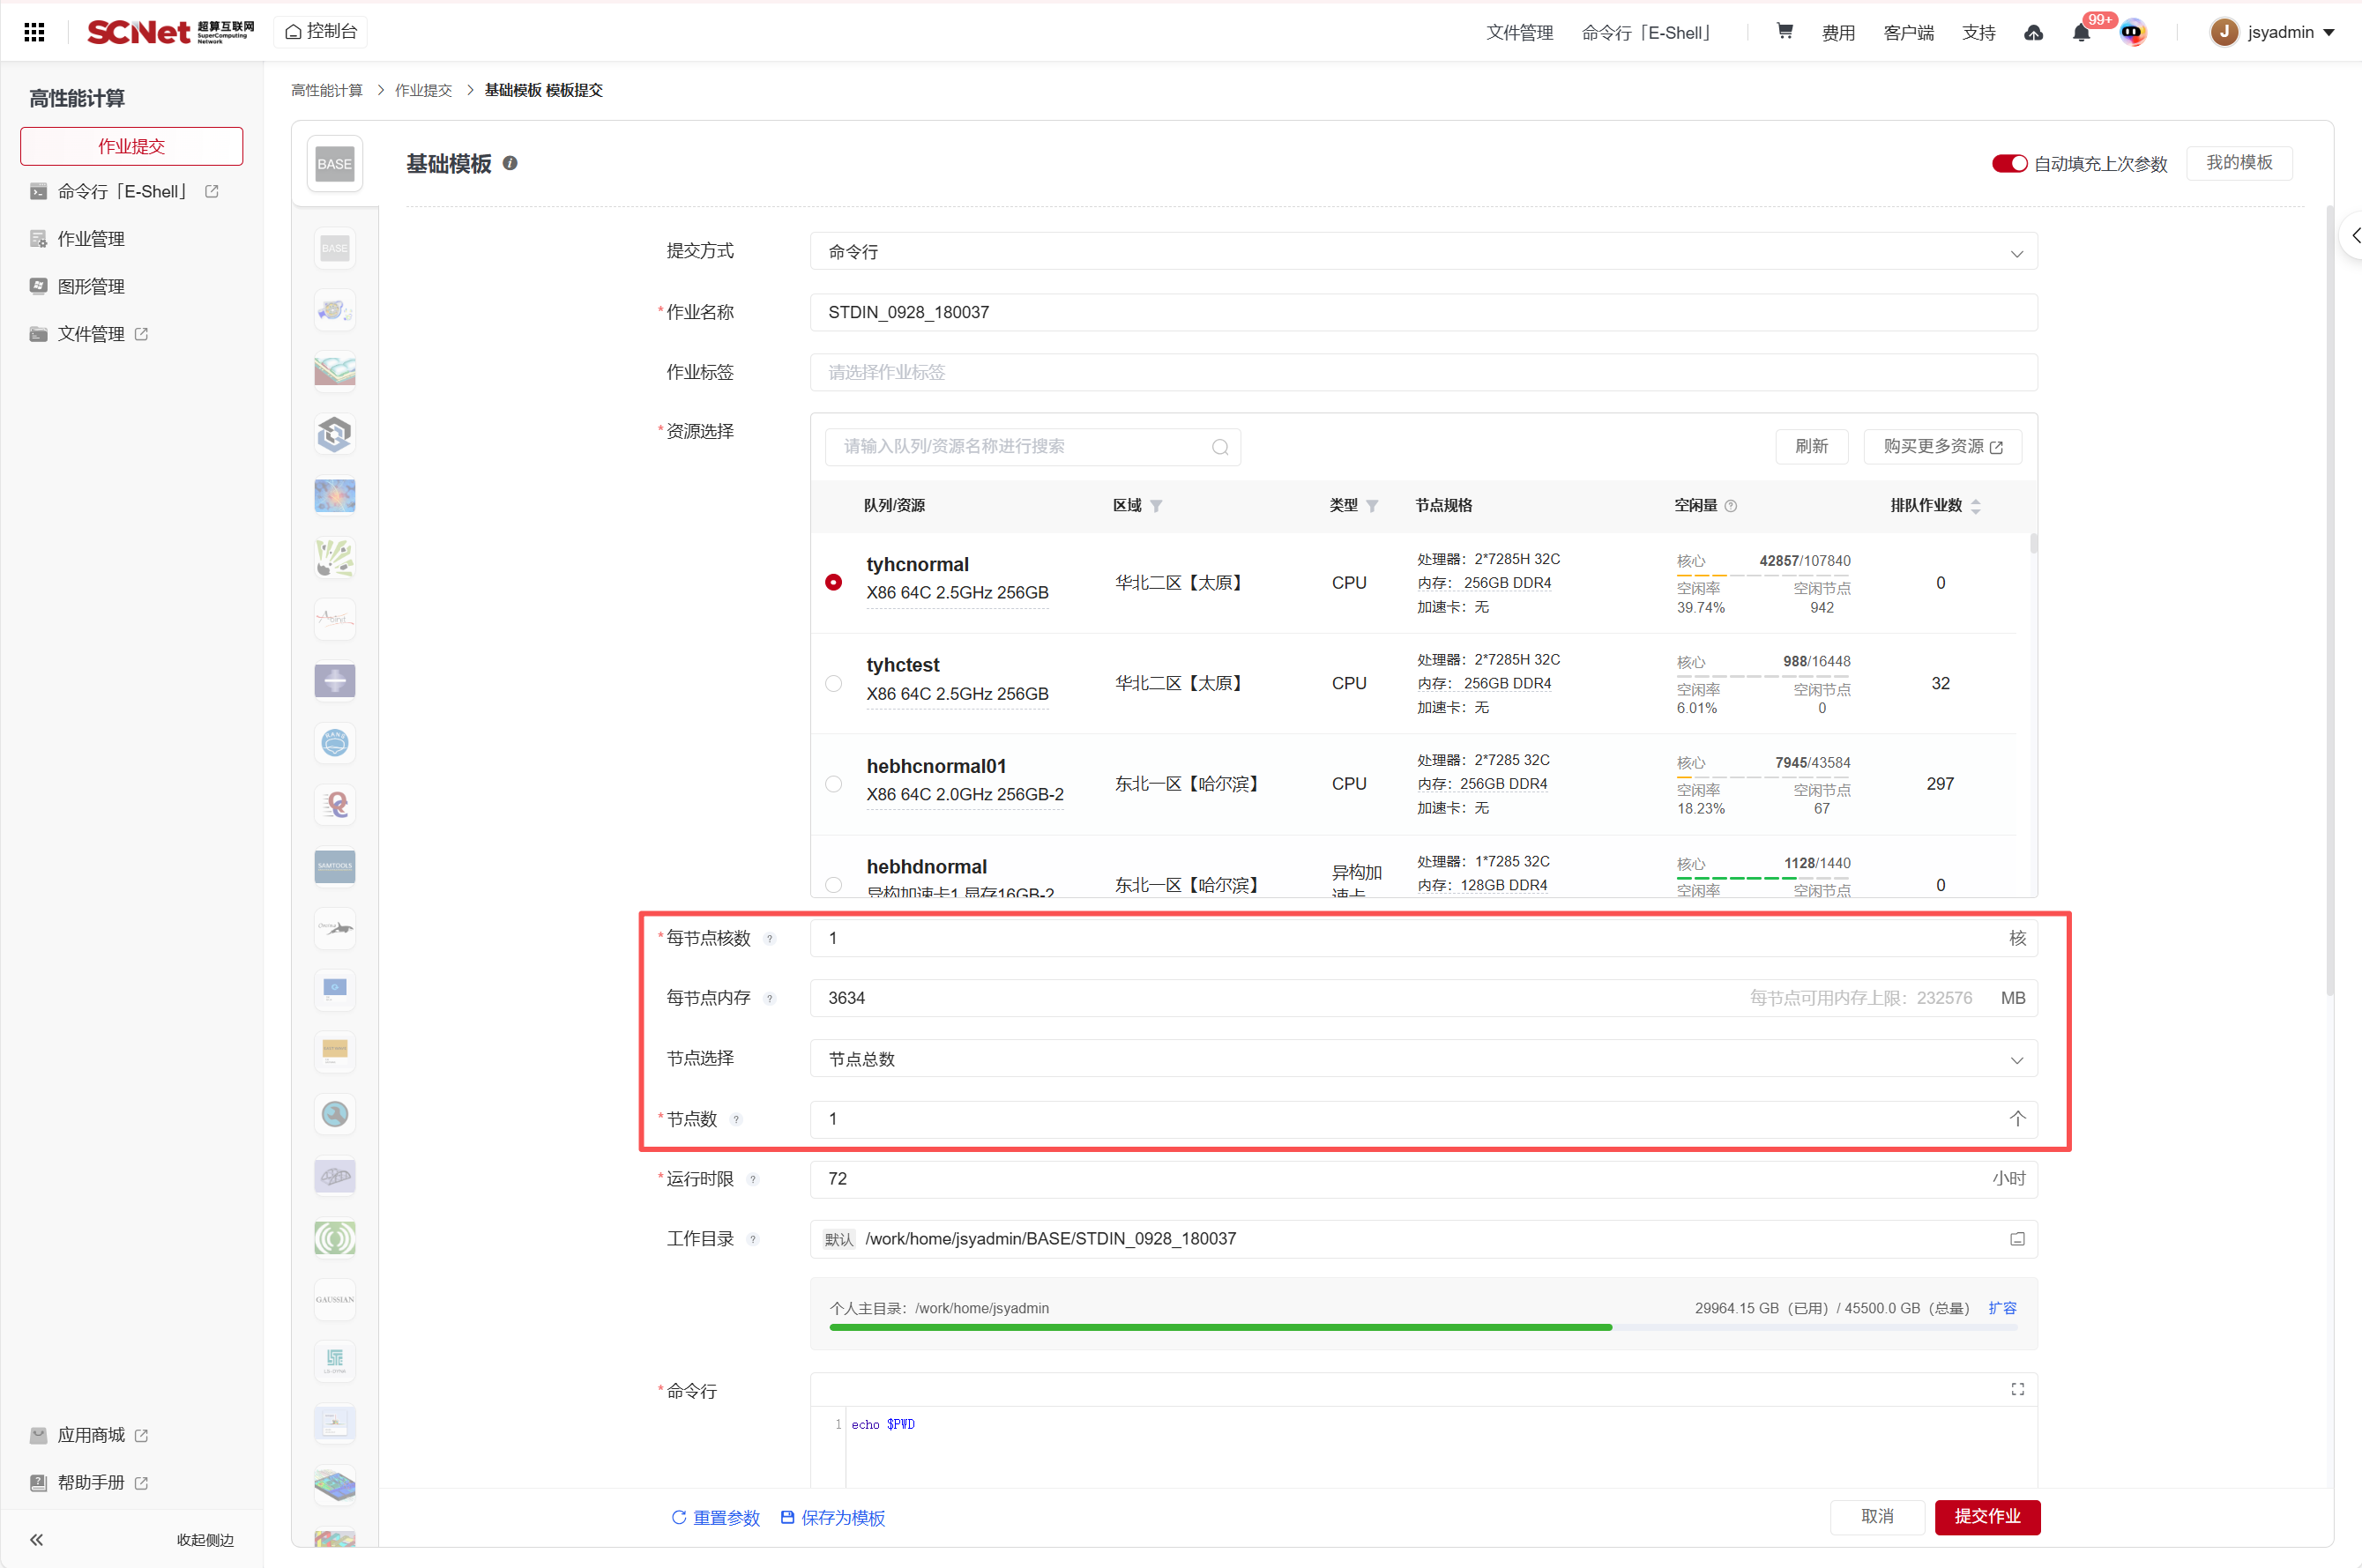Open the 节点选择 dropdown
Viewport: 2362px width, 1568px height.
pyautogui.click(x=1423, y=1059)
